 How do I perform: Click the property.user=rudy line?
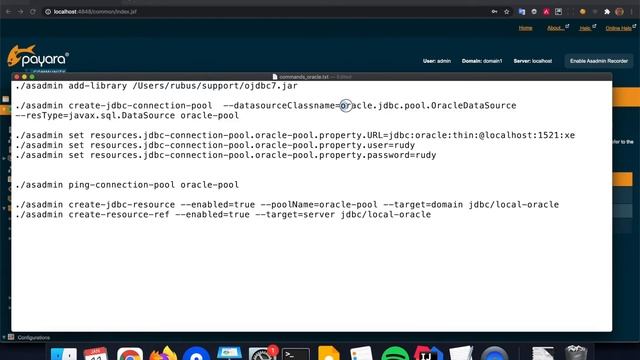tap(215, 145)
